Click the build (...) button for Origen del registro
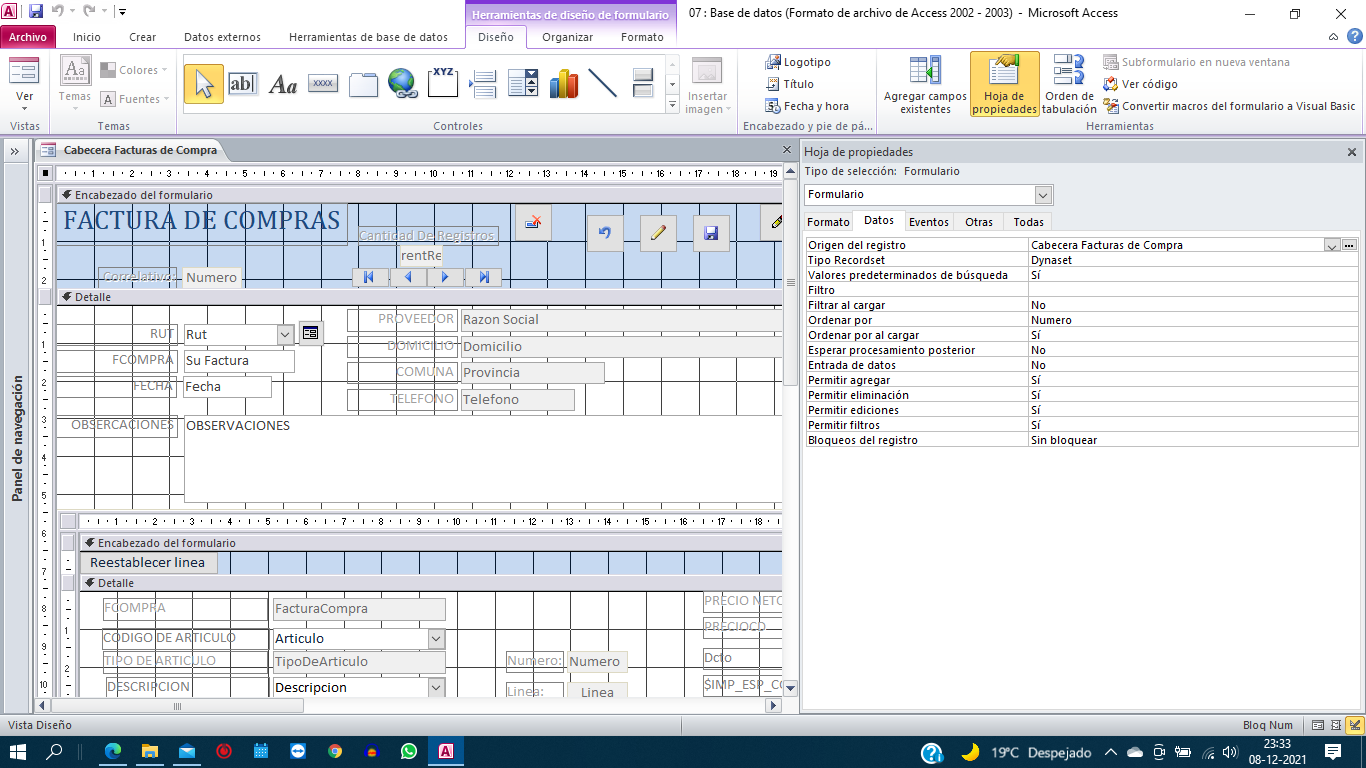The width and height of the screenshot is (1366, 768). pos(1349,245)
